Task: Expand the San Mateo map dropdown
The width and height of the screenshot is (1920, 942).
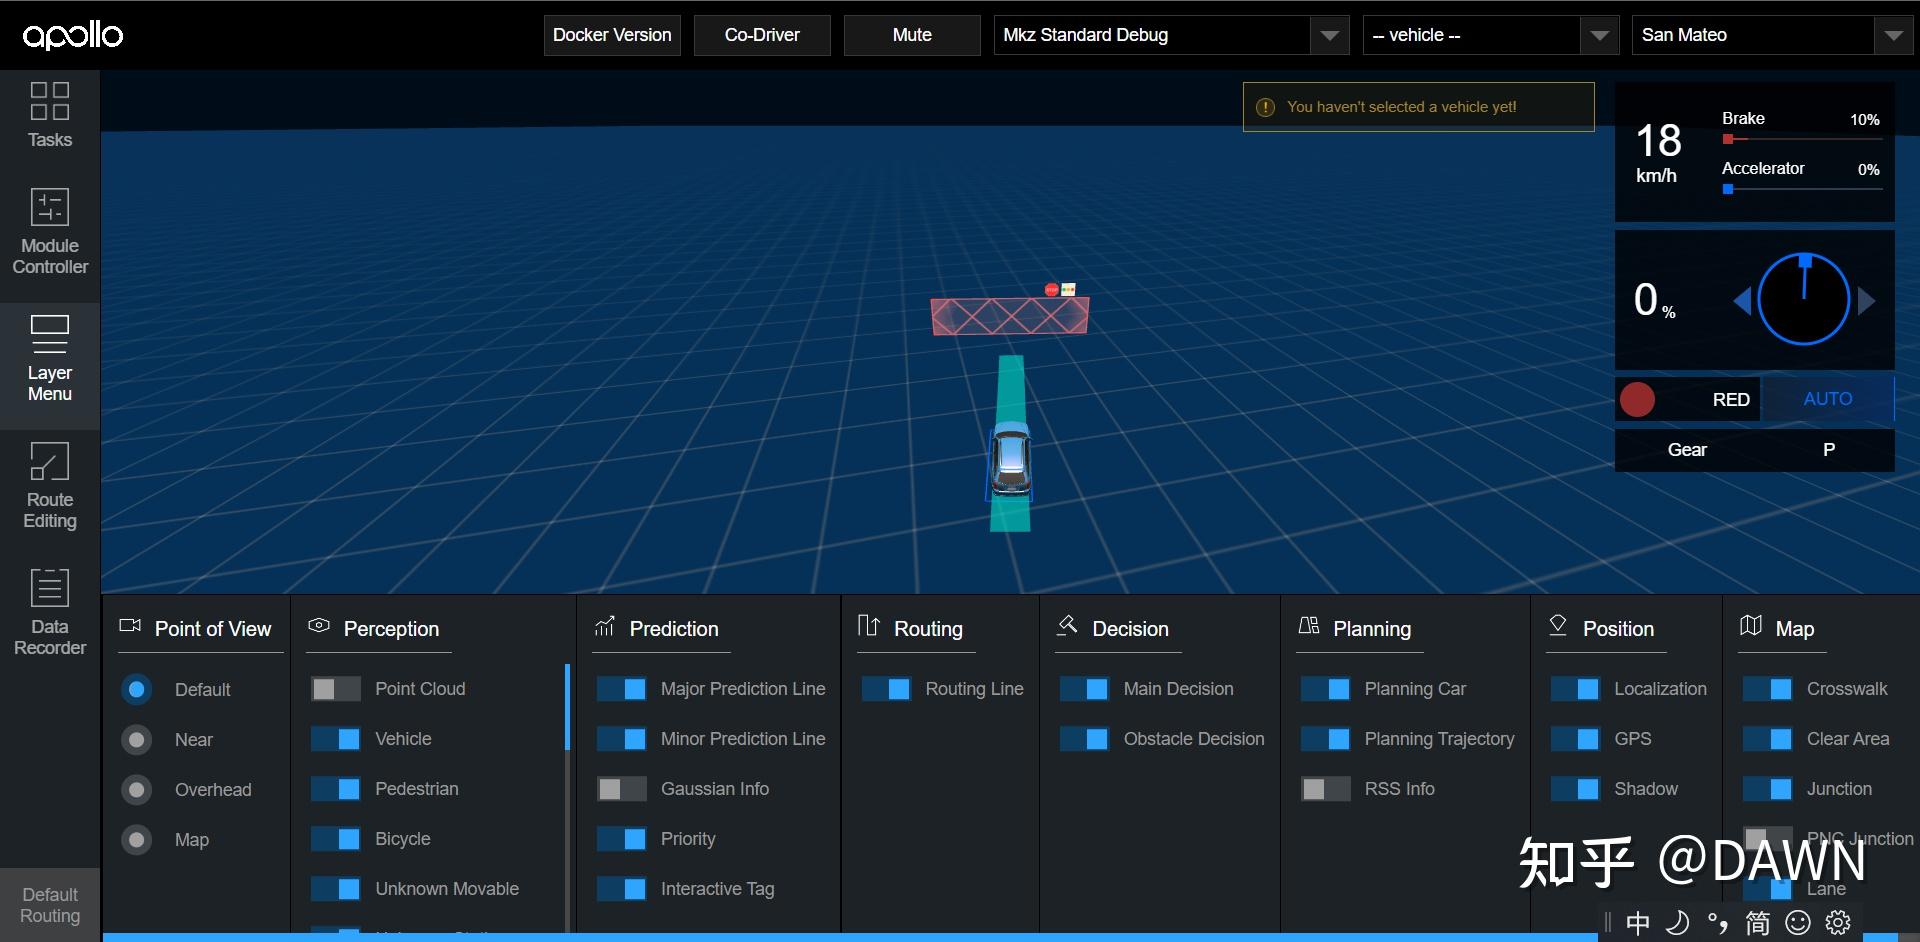Action: (1772, 35)
